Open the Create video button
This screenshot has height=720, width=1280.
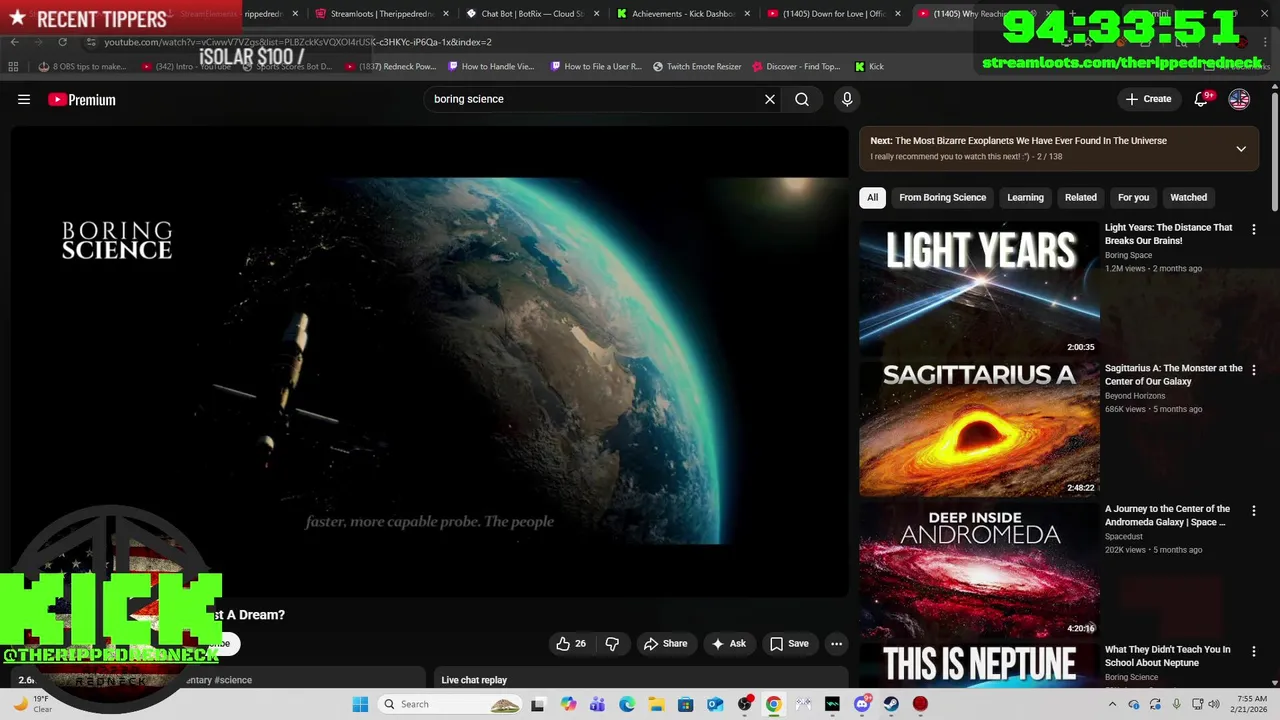(1148, 99)
